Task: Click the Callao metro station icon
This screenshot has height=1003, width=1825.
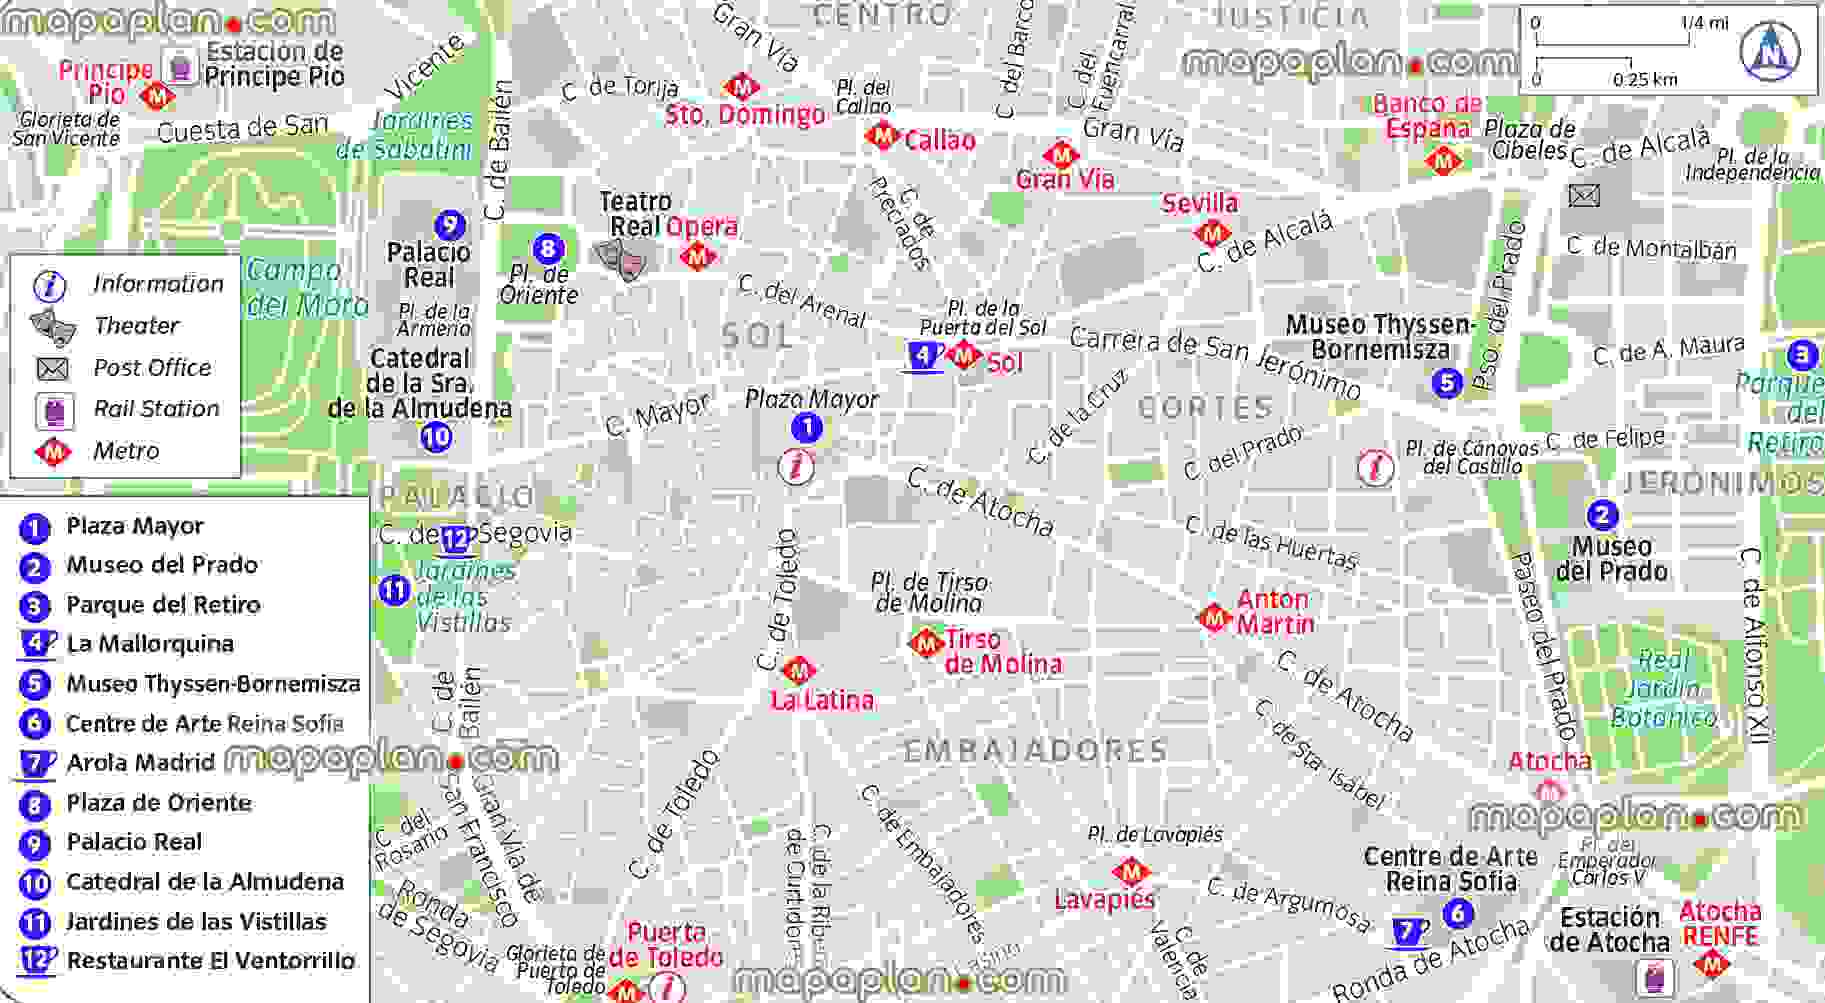Action: click(883, 135)
